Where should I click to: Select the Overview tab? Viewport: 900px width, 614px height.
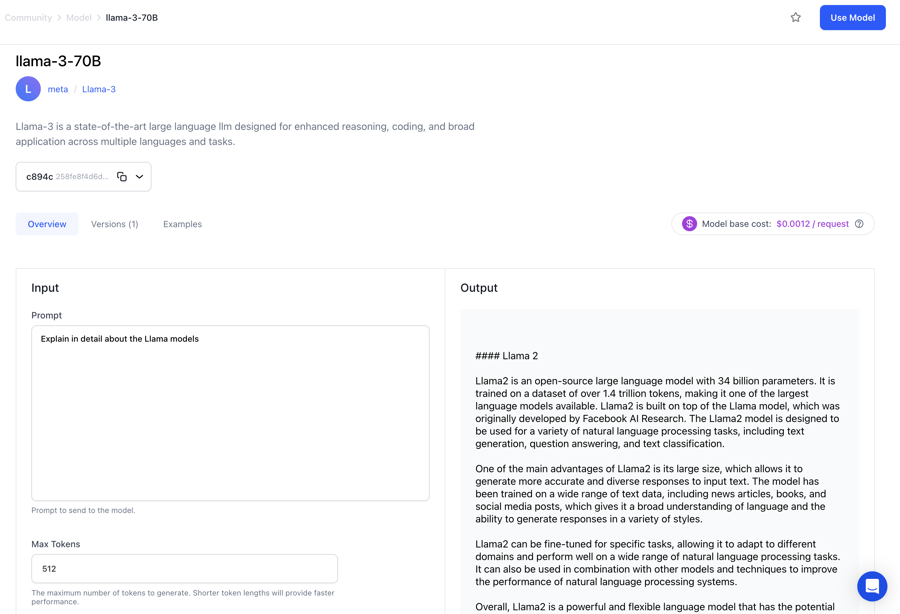click(47, 224)
